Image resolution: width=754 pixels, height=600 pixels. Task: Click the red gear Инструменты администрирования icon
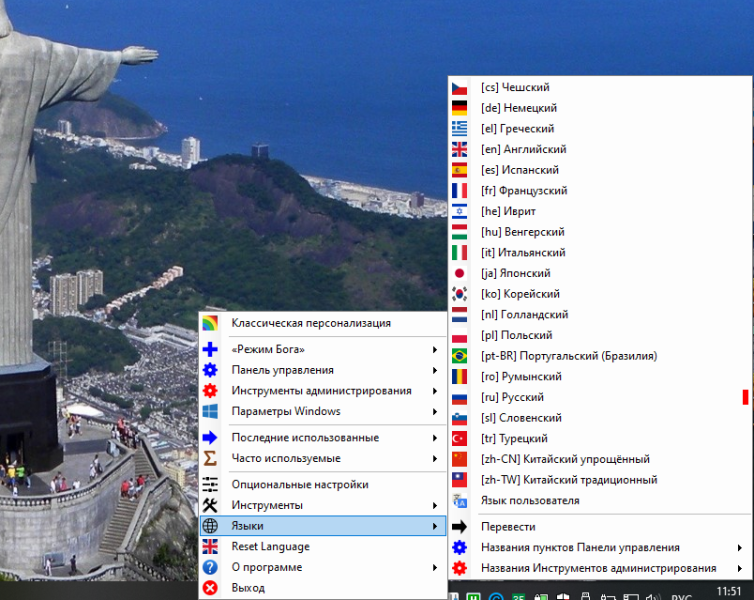(x=210, y=391)
